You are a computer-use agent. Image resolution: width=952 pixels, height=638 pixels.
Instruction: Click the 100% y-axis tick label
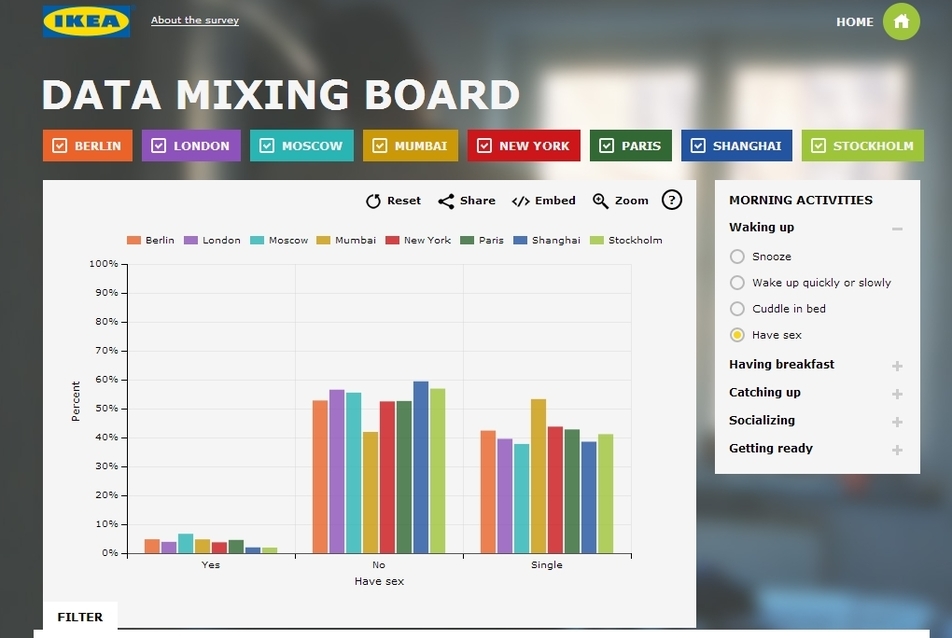[x=103, y=263]
